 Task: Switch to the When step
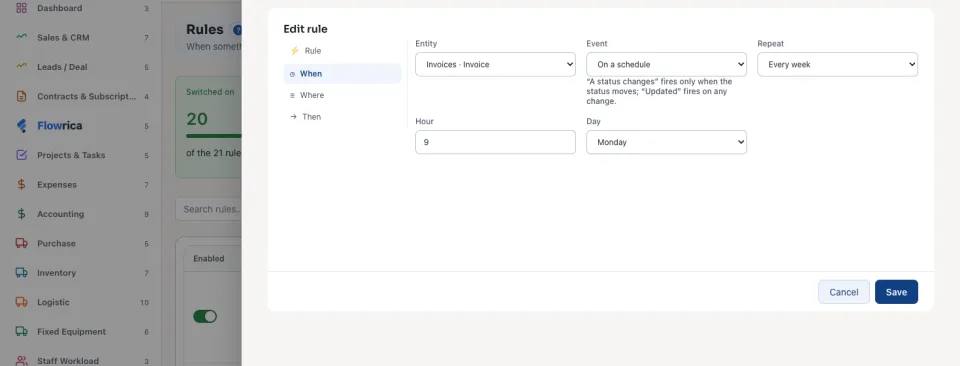tap(342, 73)
